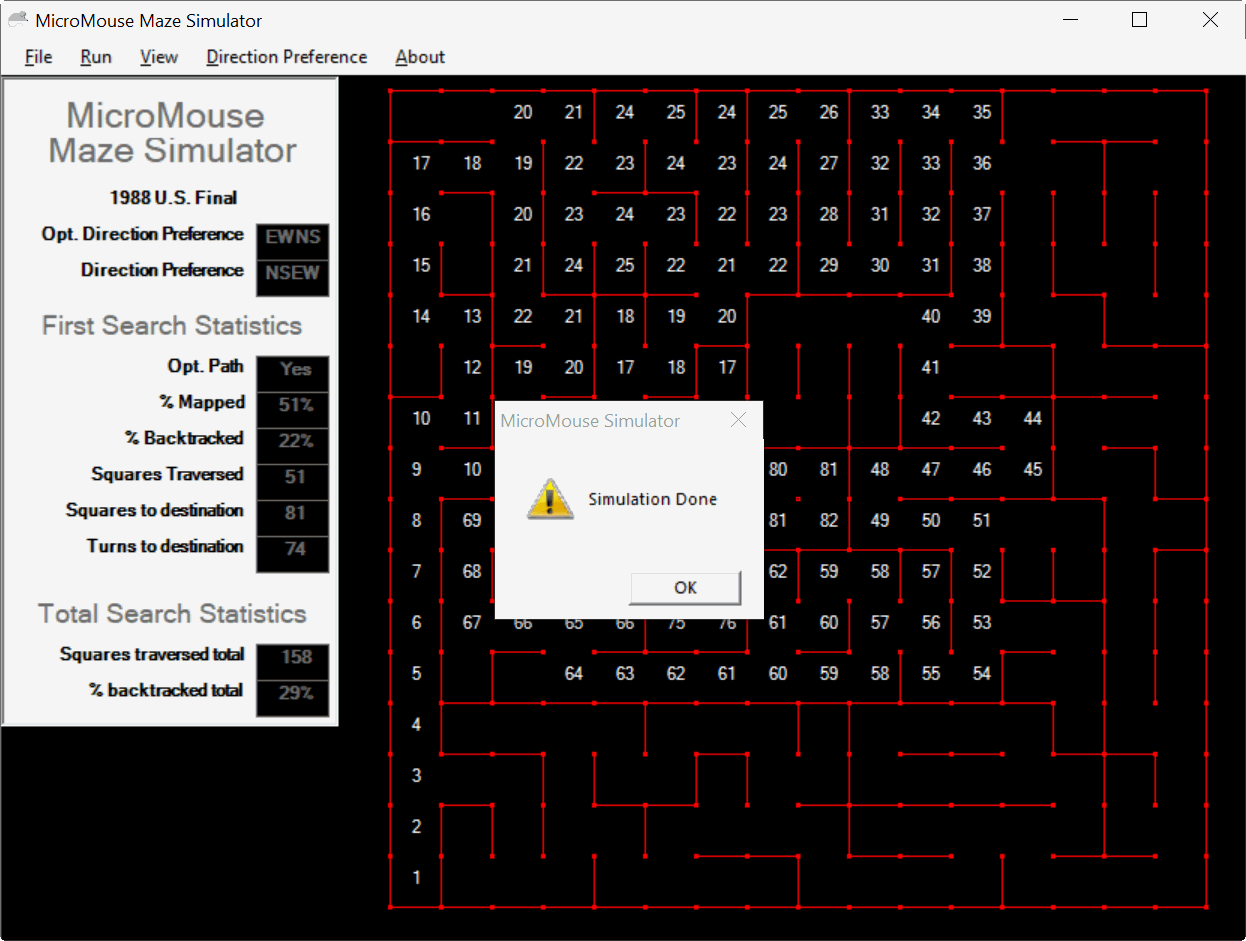Open the Run menu
Image resolution: width=1246 pixels, height=941 pixels.
(x=95, y=57)
